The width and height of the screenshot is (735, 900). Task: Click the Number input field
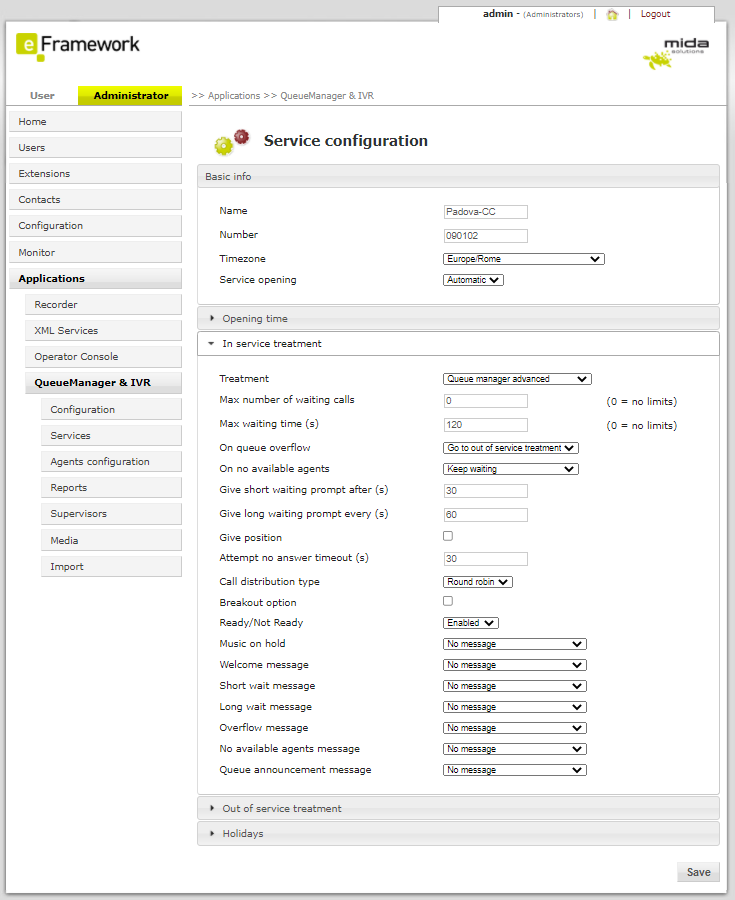485,236
